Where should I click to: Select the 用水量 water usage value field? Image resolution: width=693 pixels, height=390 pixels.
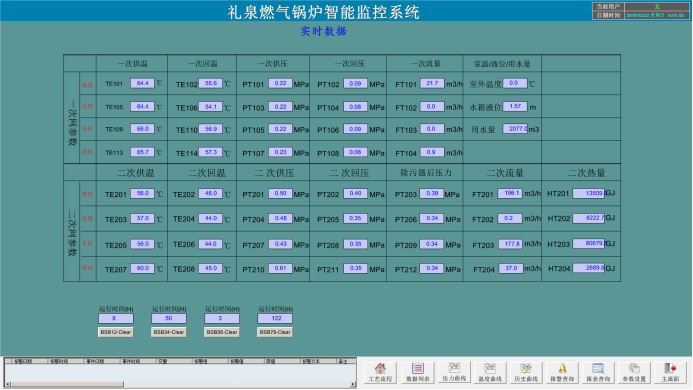pos(515,129)
